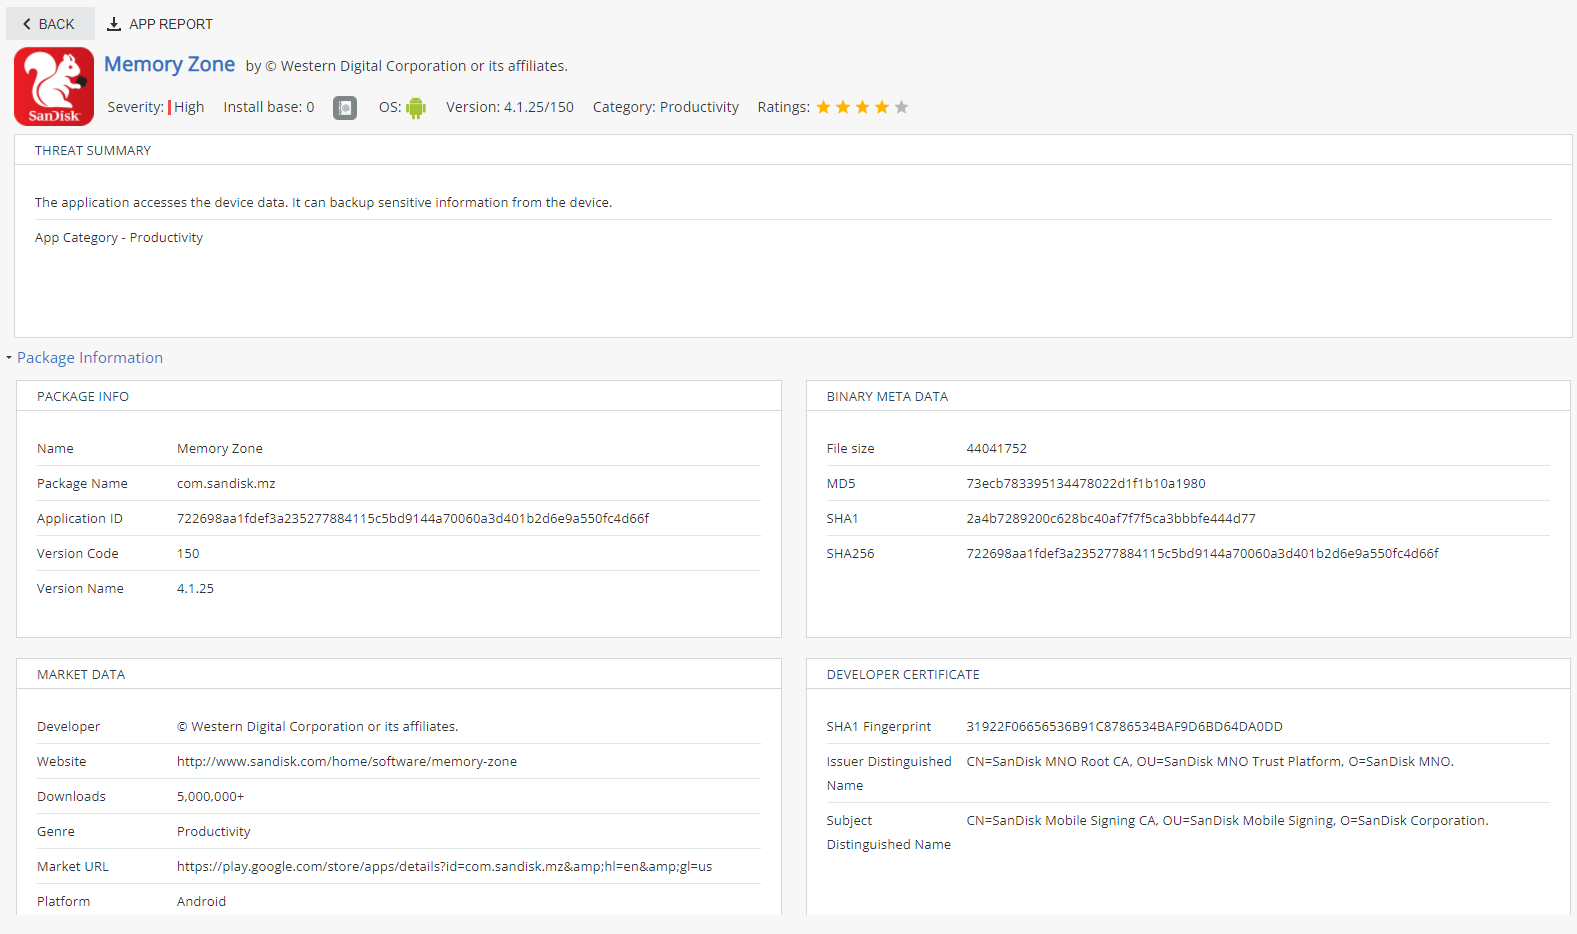
Task: Click the Name value Memory Zone
Action: pos(220,449)
